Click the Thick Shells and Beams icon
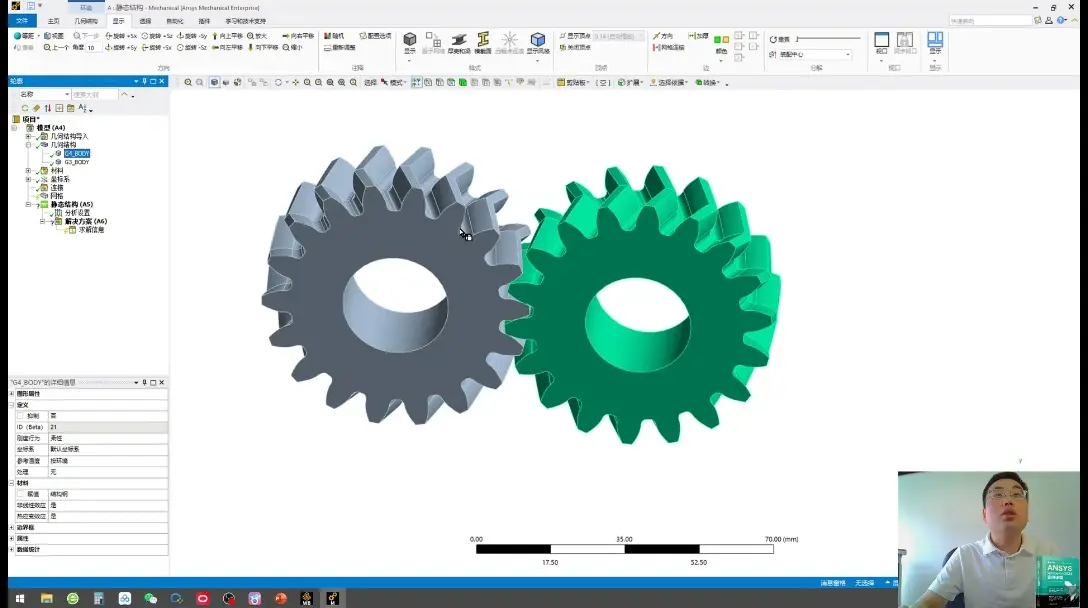This screenshot has height=608, width=1088. point(459,42)
